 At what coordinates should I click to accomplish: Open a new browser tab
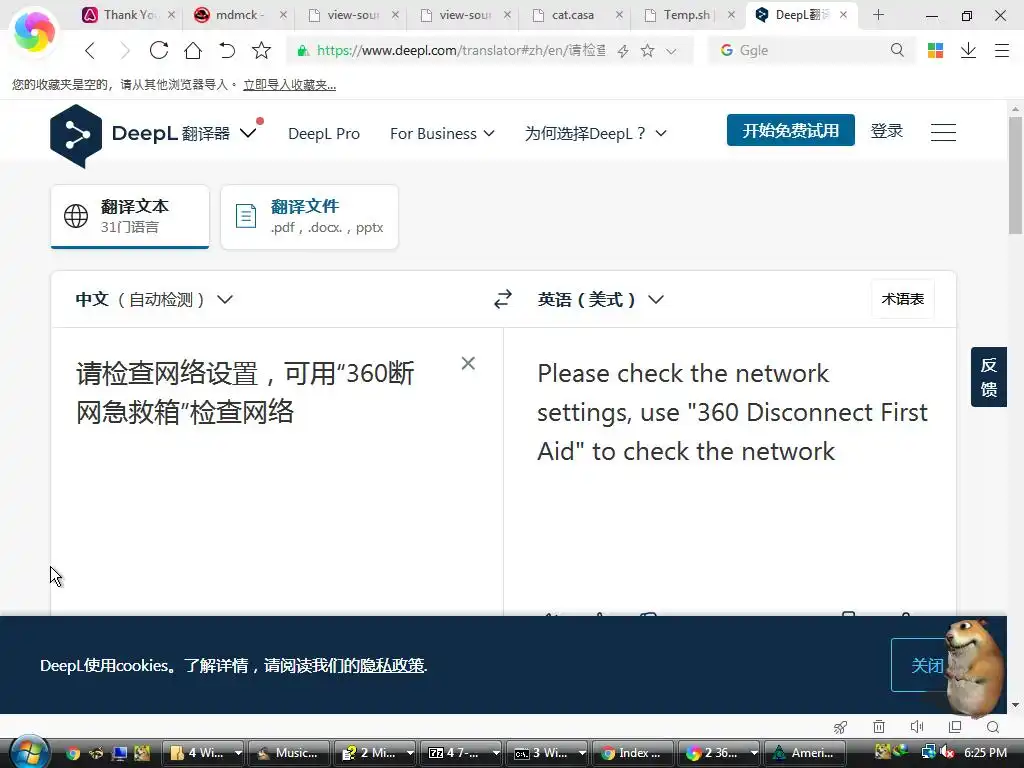[878, 15]
